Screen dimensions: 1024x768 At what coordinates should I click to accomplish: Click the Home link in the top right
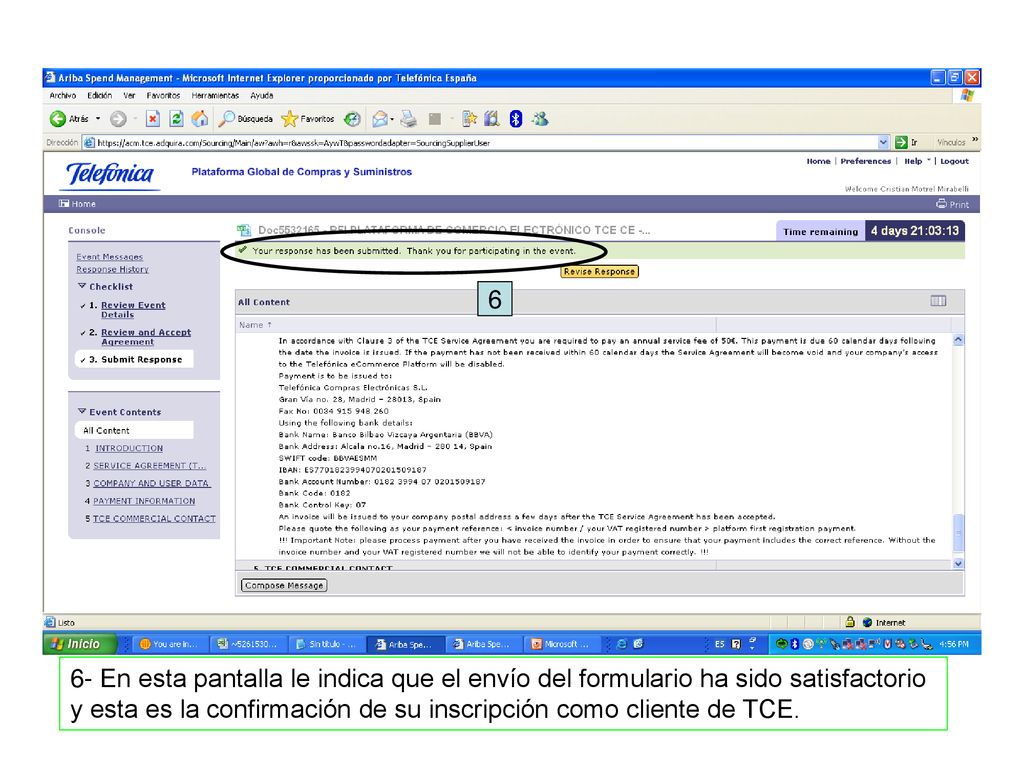818,161
